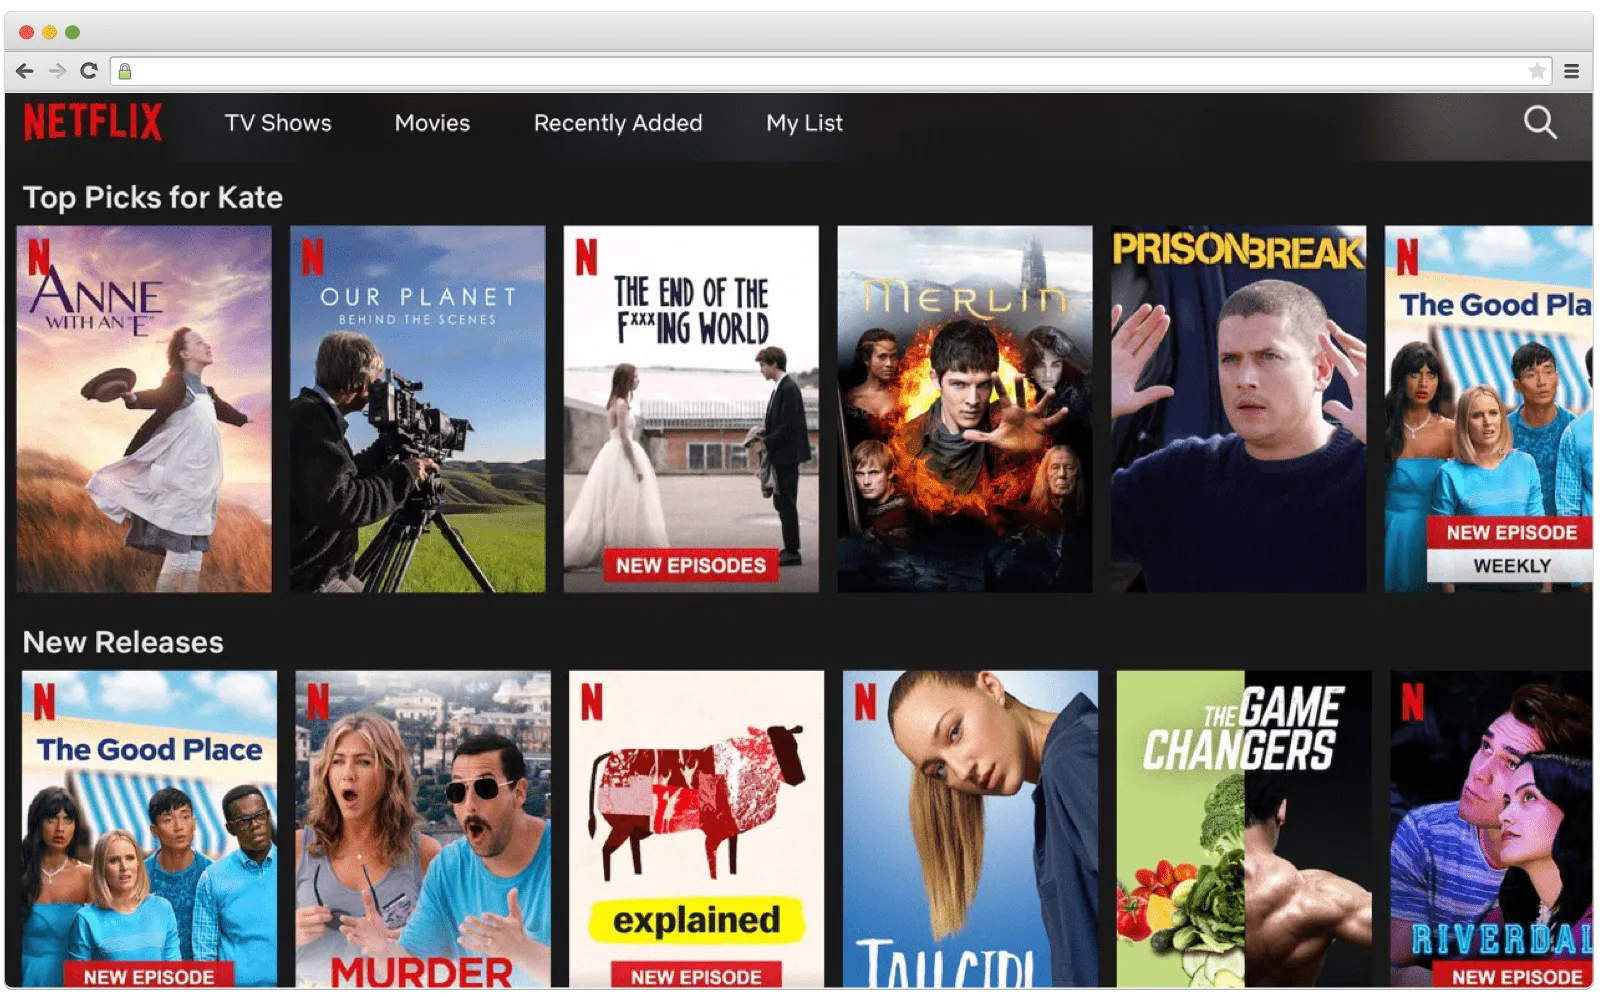Viewport: 1600px width, 1000px height.
Task: Maximize the window with the green button
Action: (72, 32)
